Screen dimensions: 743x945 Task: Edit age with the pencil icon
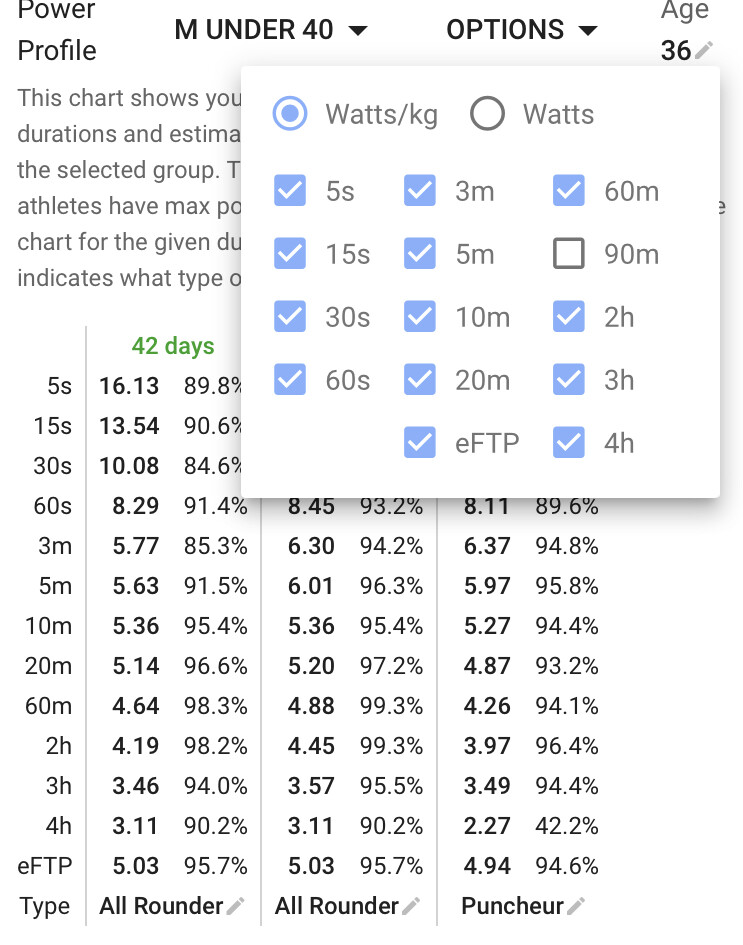pyautogui.click(x=703, y=51)
